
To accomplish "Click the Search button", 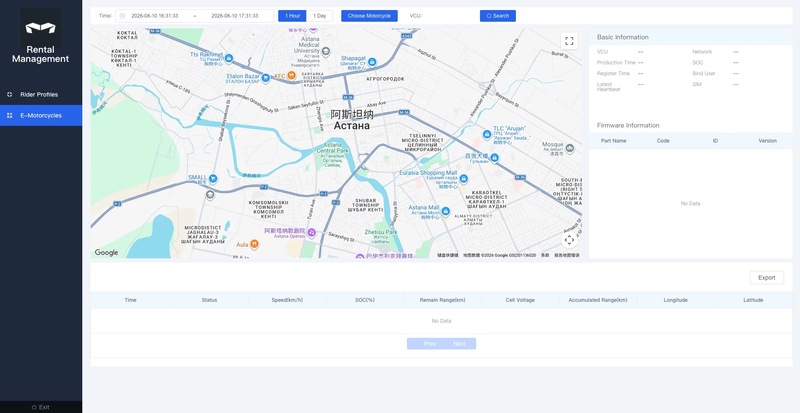I will point(498,16).
